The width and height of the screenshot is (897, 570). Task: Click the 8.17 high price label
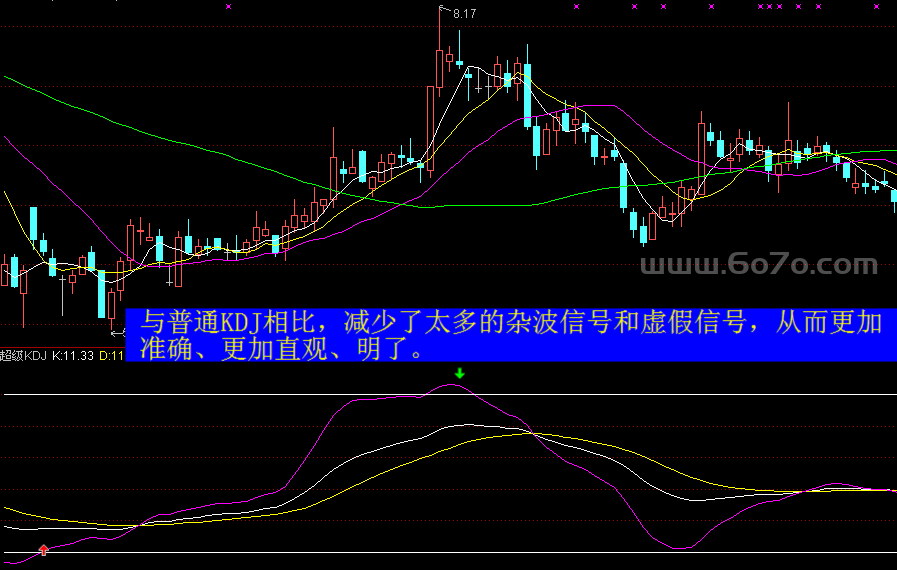point(464,14)
